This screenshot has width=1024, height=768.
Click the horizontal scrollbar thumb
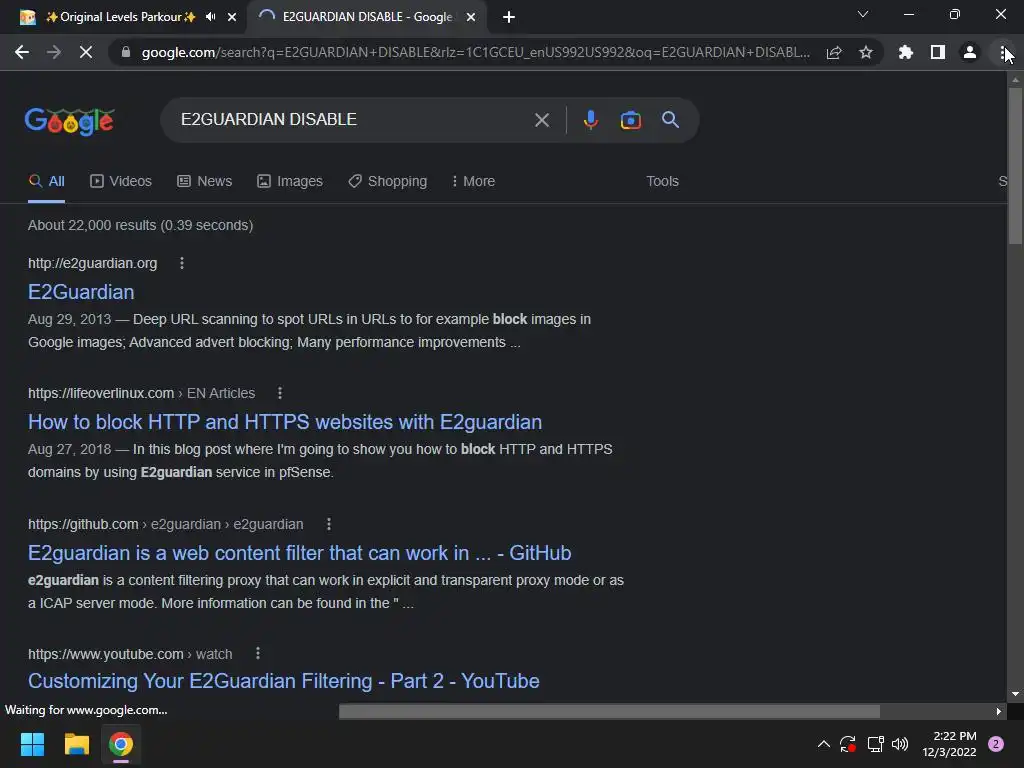click(609, 711)
